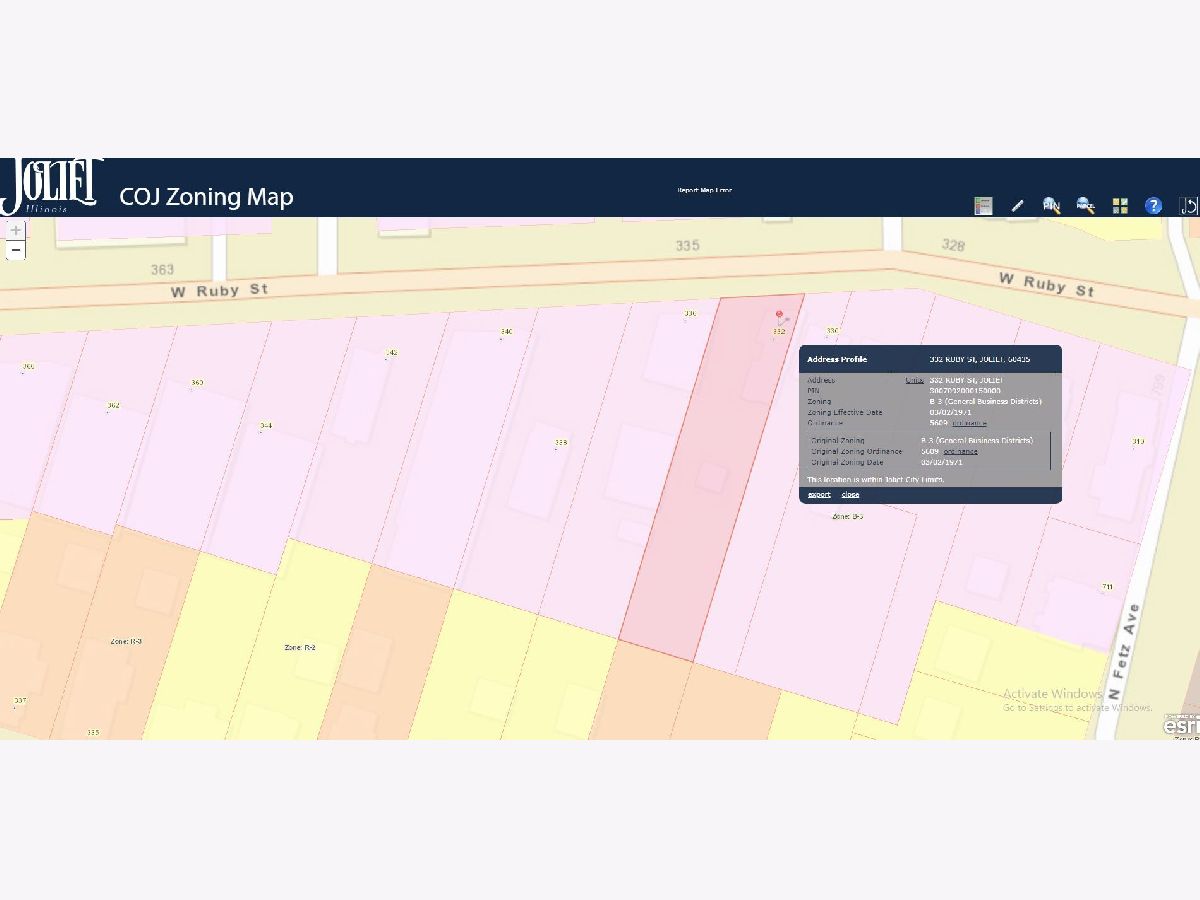Click the Report Map Error link
The width and height of the screenshot is (1200, 900).
(x=704, y=190)
